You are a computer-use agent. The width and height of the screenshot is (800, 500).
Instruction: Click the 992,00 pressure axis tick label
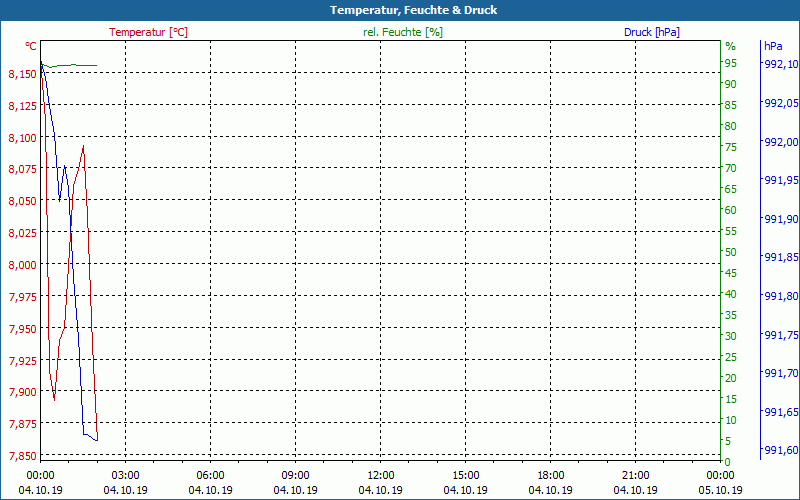(x=780, y=142)
